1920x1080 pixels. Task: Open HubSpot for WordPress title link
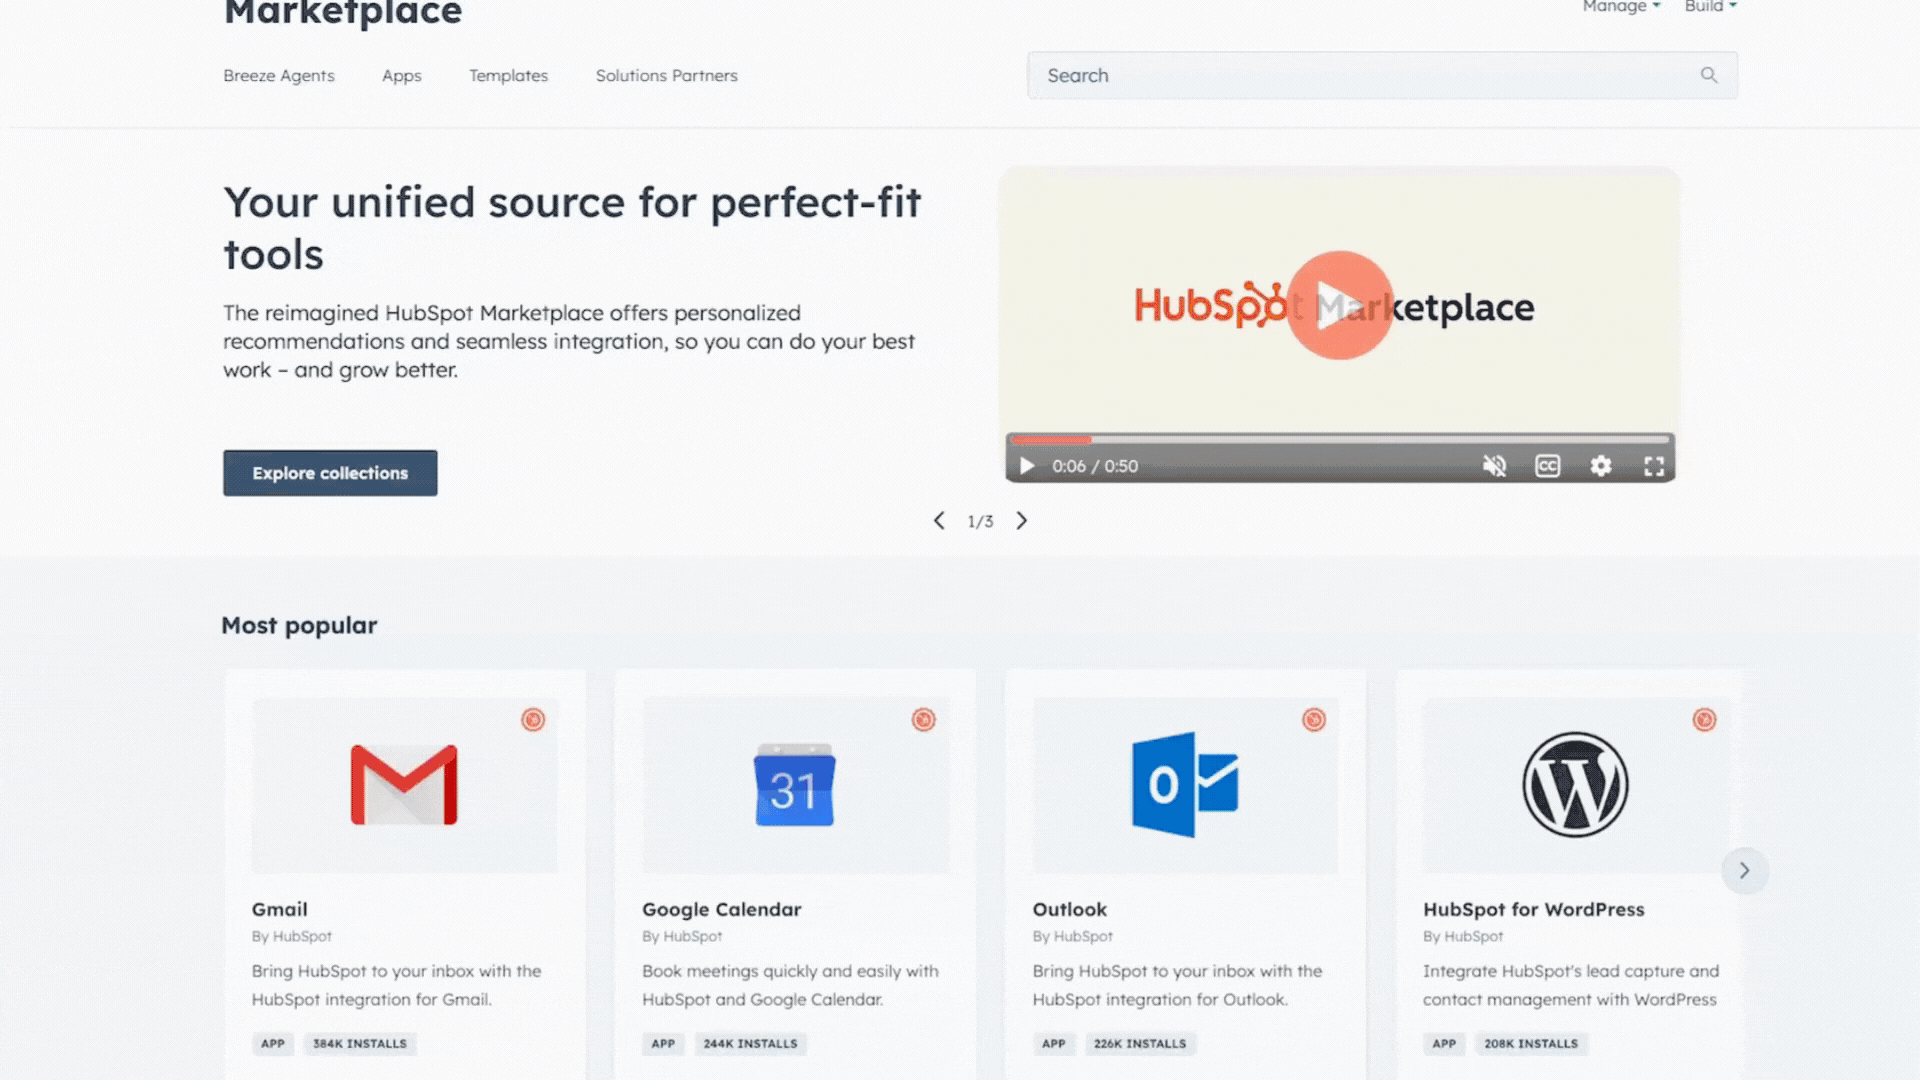[1534, 910]
